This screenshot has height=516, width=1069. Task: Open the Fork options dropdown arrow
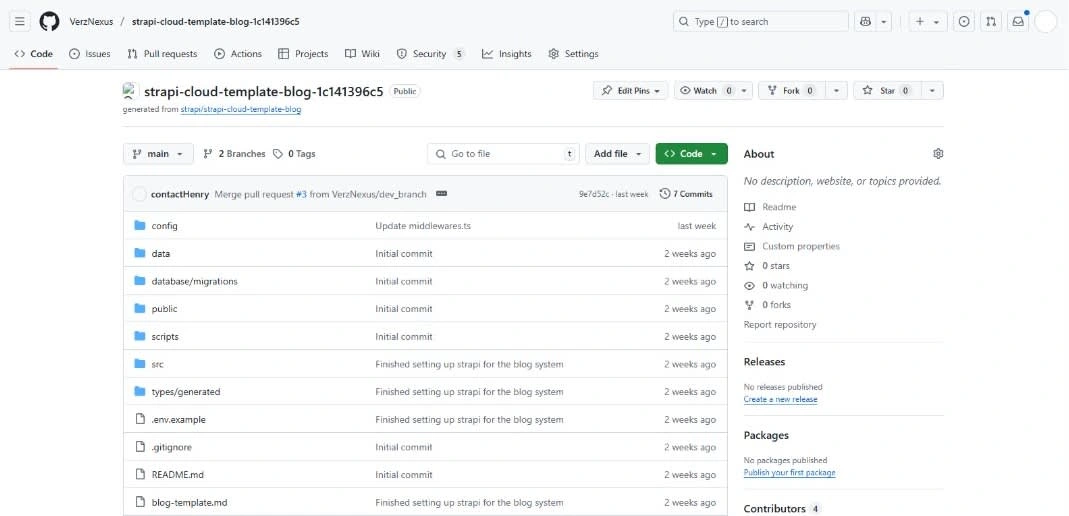837,91
